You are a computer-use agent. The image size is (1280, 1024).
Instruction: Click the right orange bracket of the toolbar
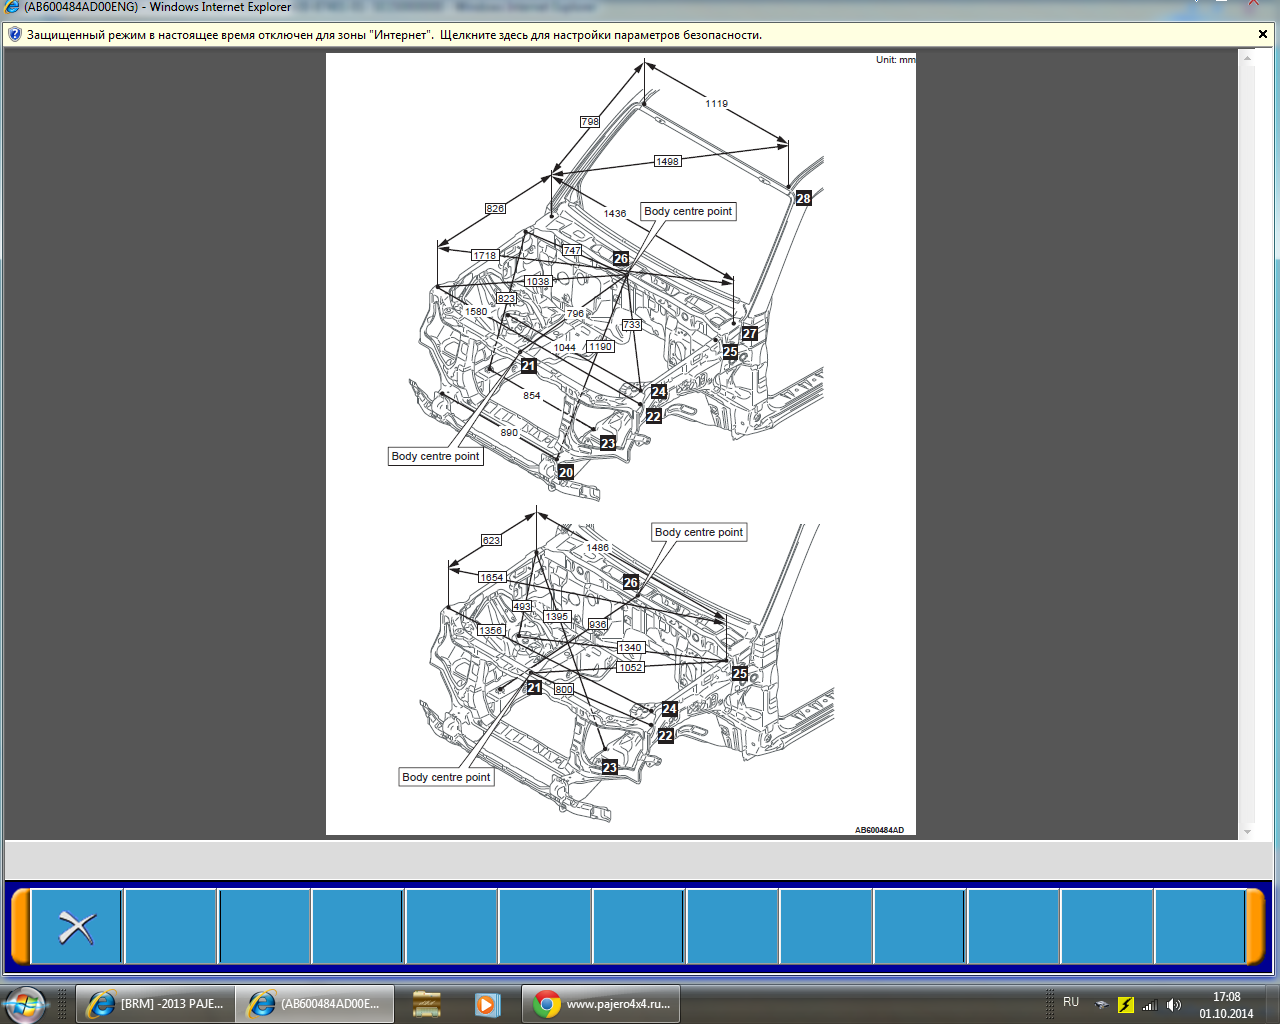point(1255,927)
